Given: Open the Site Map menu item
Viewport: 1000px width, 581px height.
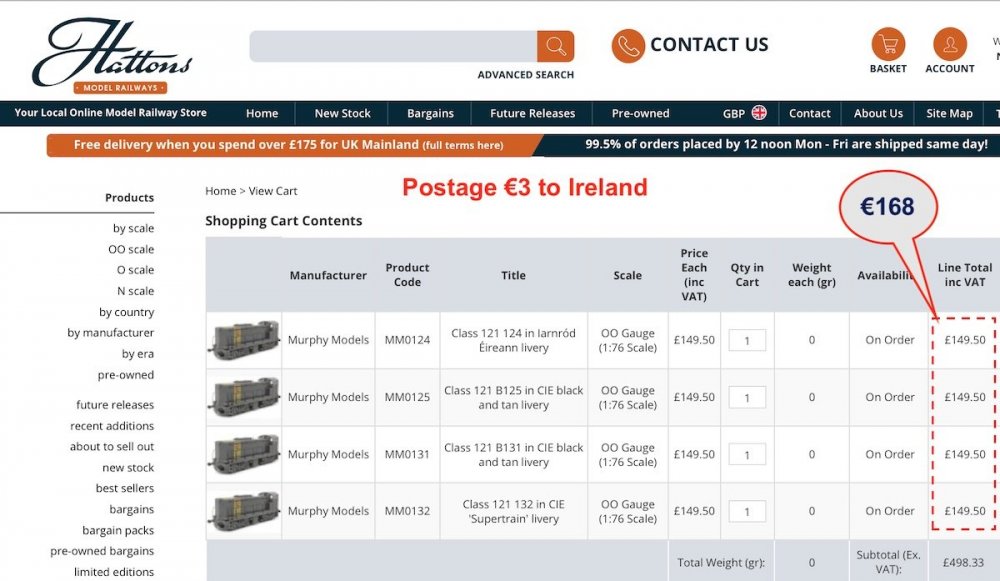Looking at the screenshot, I should coord(949,113).
